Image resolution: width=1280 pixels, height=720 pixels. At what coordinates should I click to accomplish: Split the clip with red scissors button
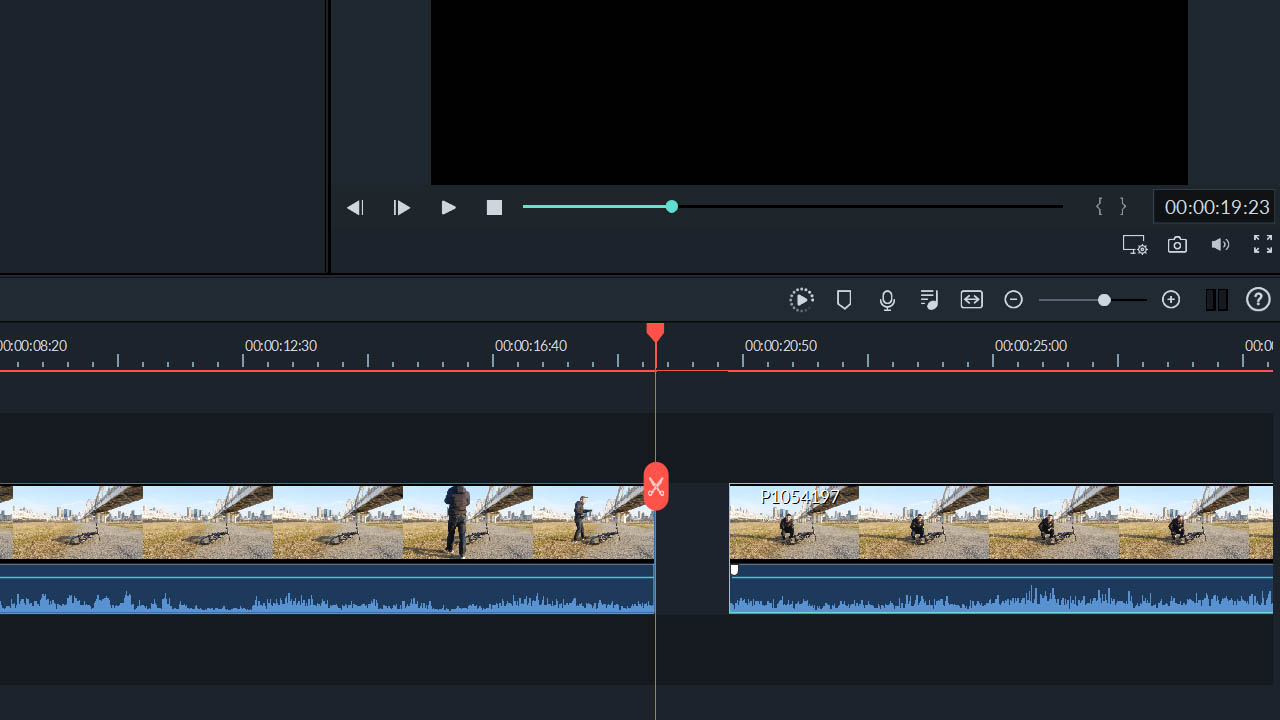pos(656,487)
